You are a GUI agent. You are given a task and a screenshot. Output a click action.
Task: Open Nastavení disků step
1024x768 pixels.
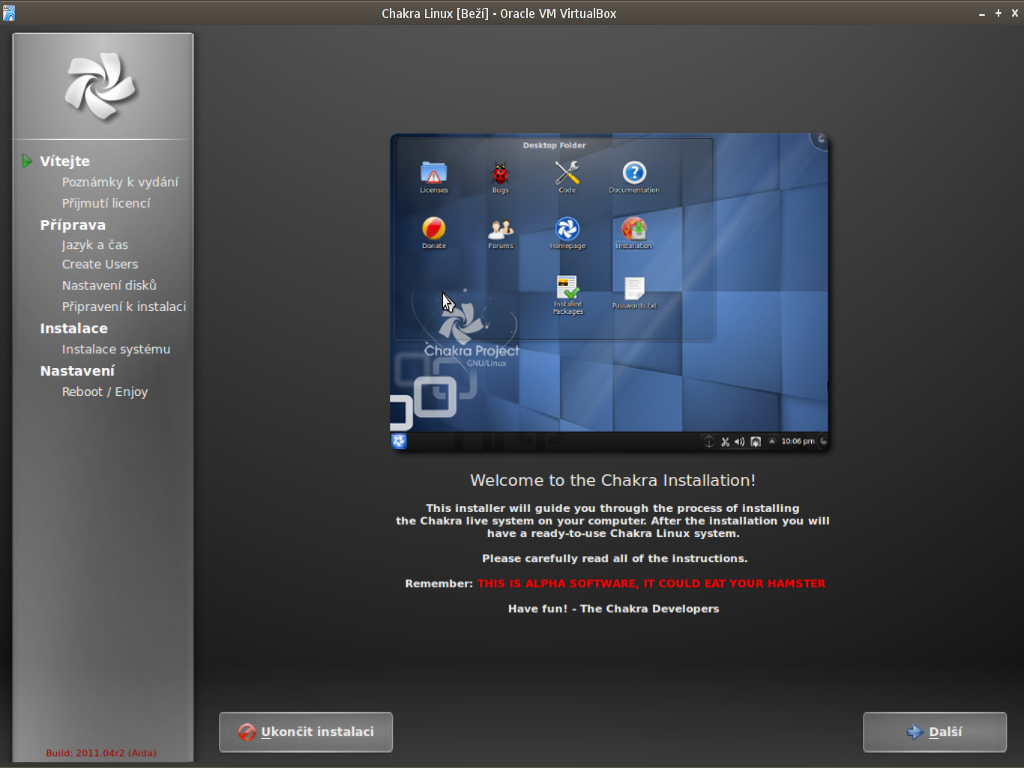109,285
